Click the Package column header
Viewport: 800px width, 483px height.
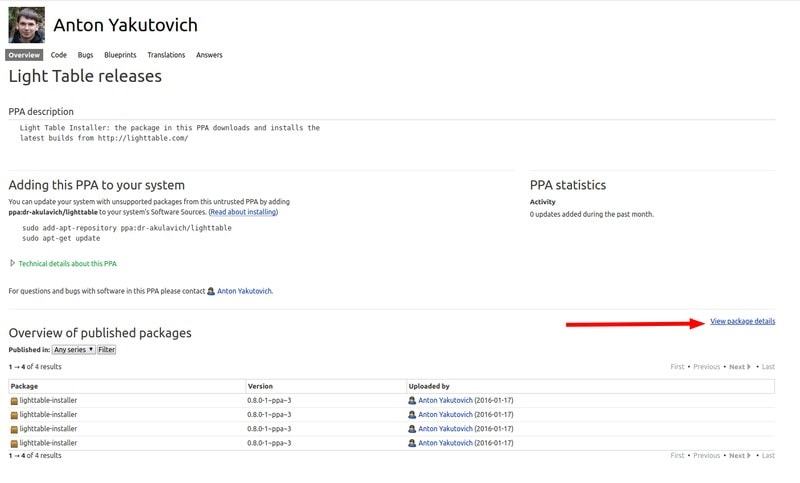[x=25, y=385]
